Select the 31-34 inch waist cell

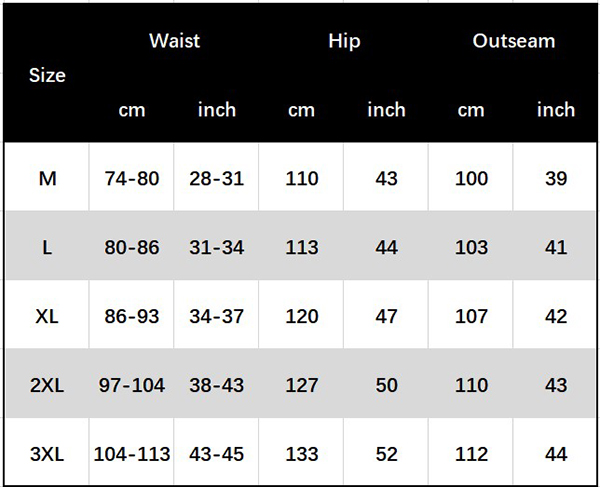coord(216,247)
